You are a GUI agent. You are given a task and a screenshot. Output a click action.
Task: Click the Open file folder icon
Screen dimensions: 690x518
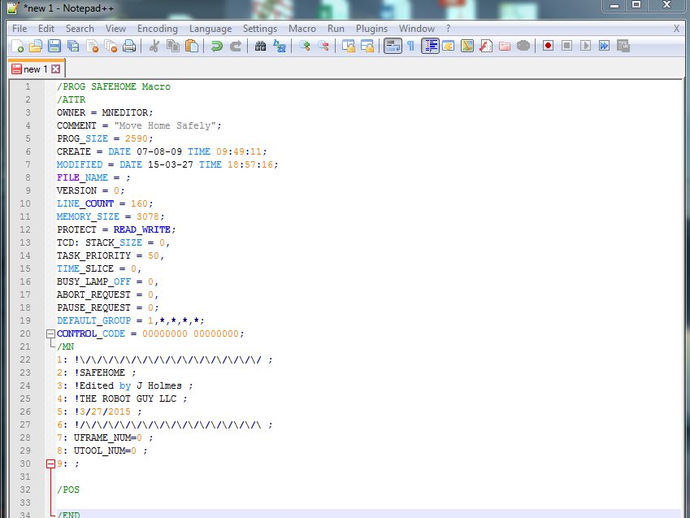pyautogui.click(x=36, y=46)
